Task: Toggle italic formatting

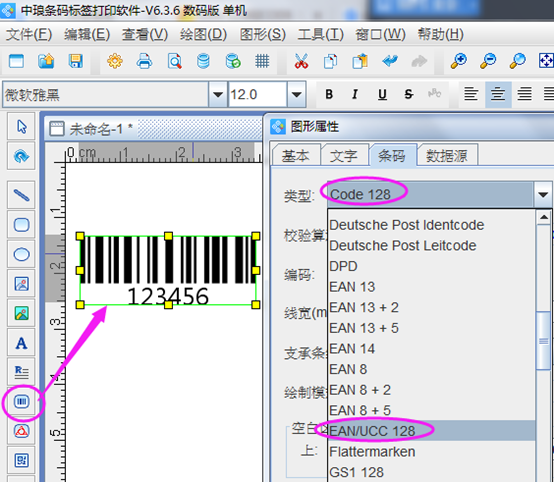Action: (355, 94)
